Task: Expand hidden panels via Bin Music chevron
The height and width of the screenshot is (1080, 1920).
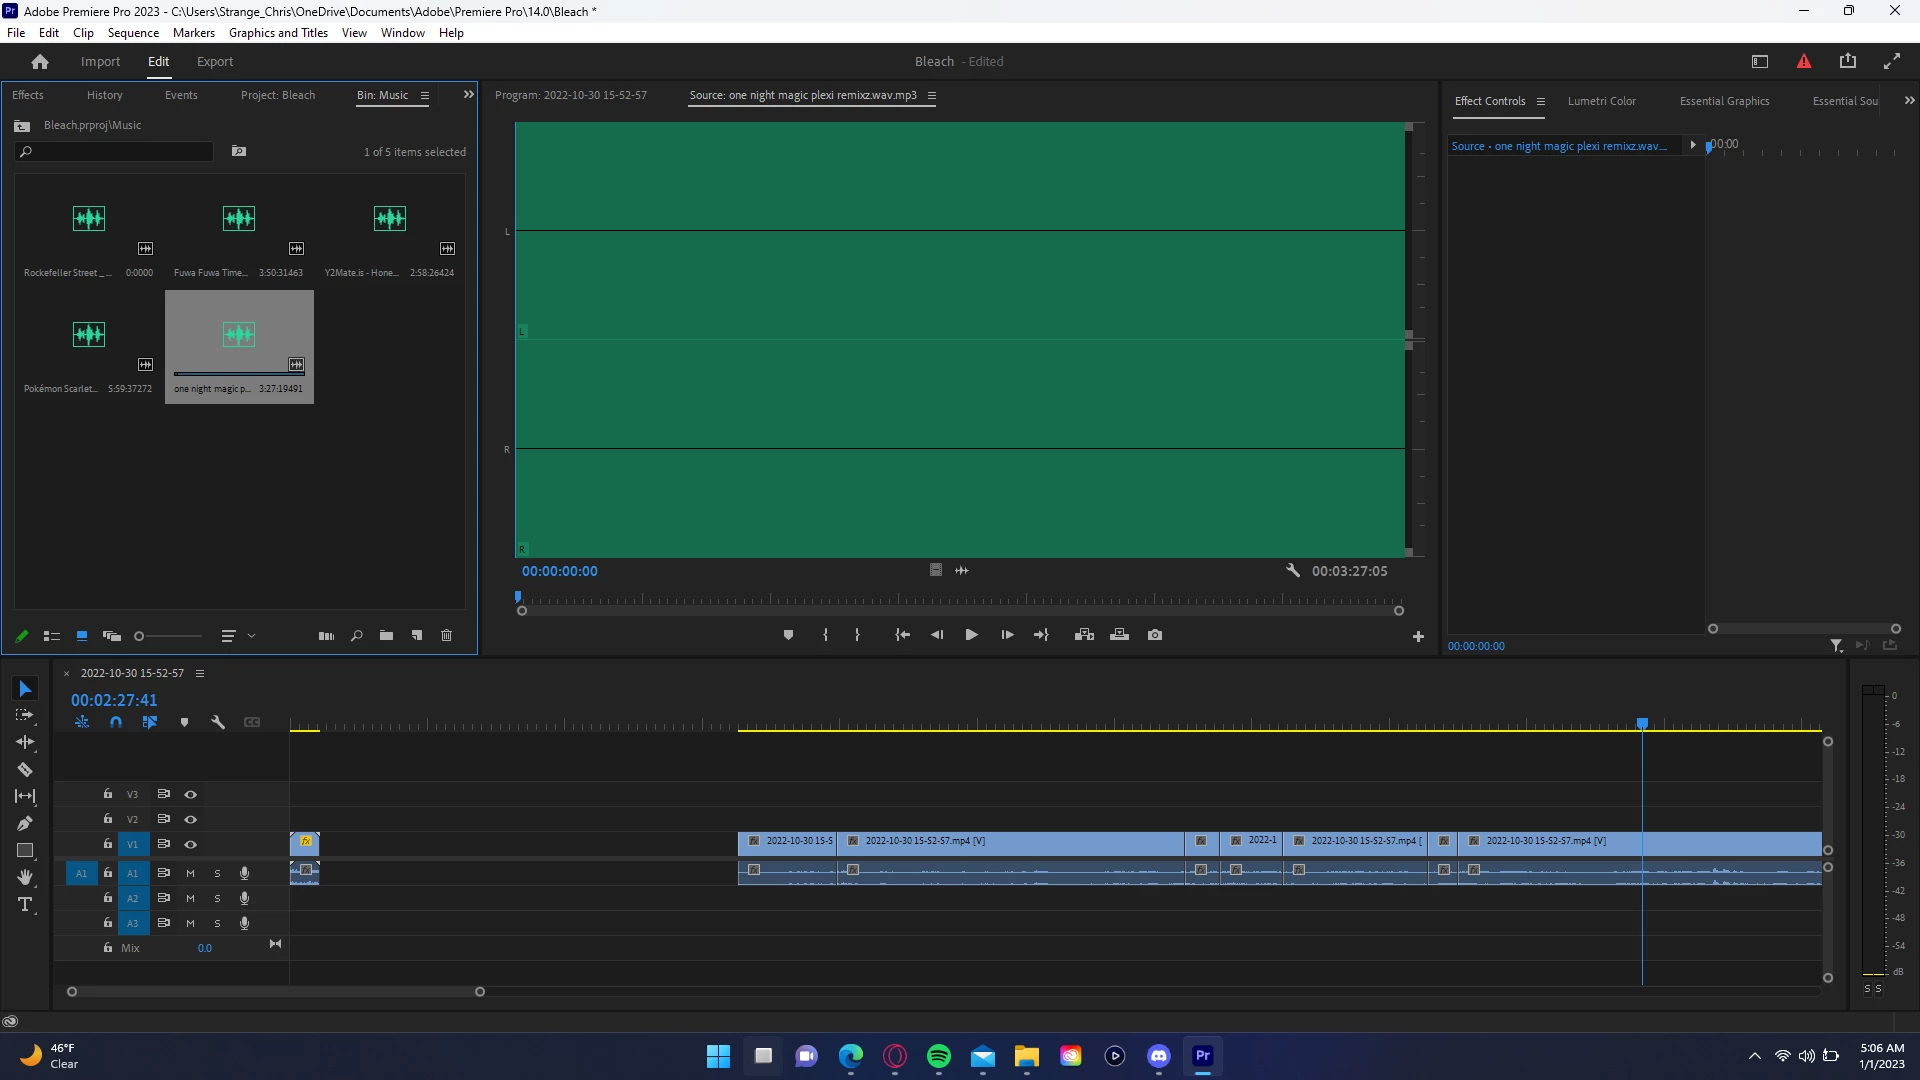Action: click(x=468, y=95)
